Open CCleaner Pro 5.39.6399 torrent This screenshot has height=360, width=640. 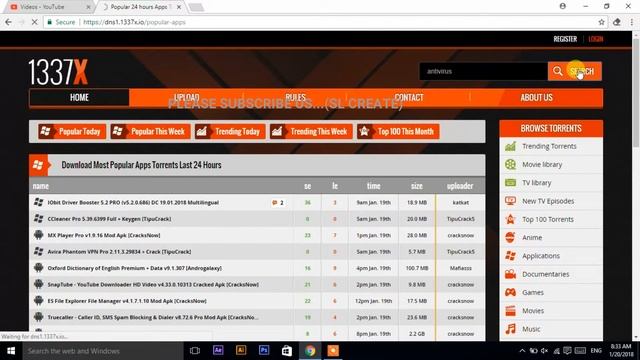coord(109,219)
